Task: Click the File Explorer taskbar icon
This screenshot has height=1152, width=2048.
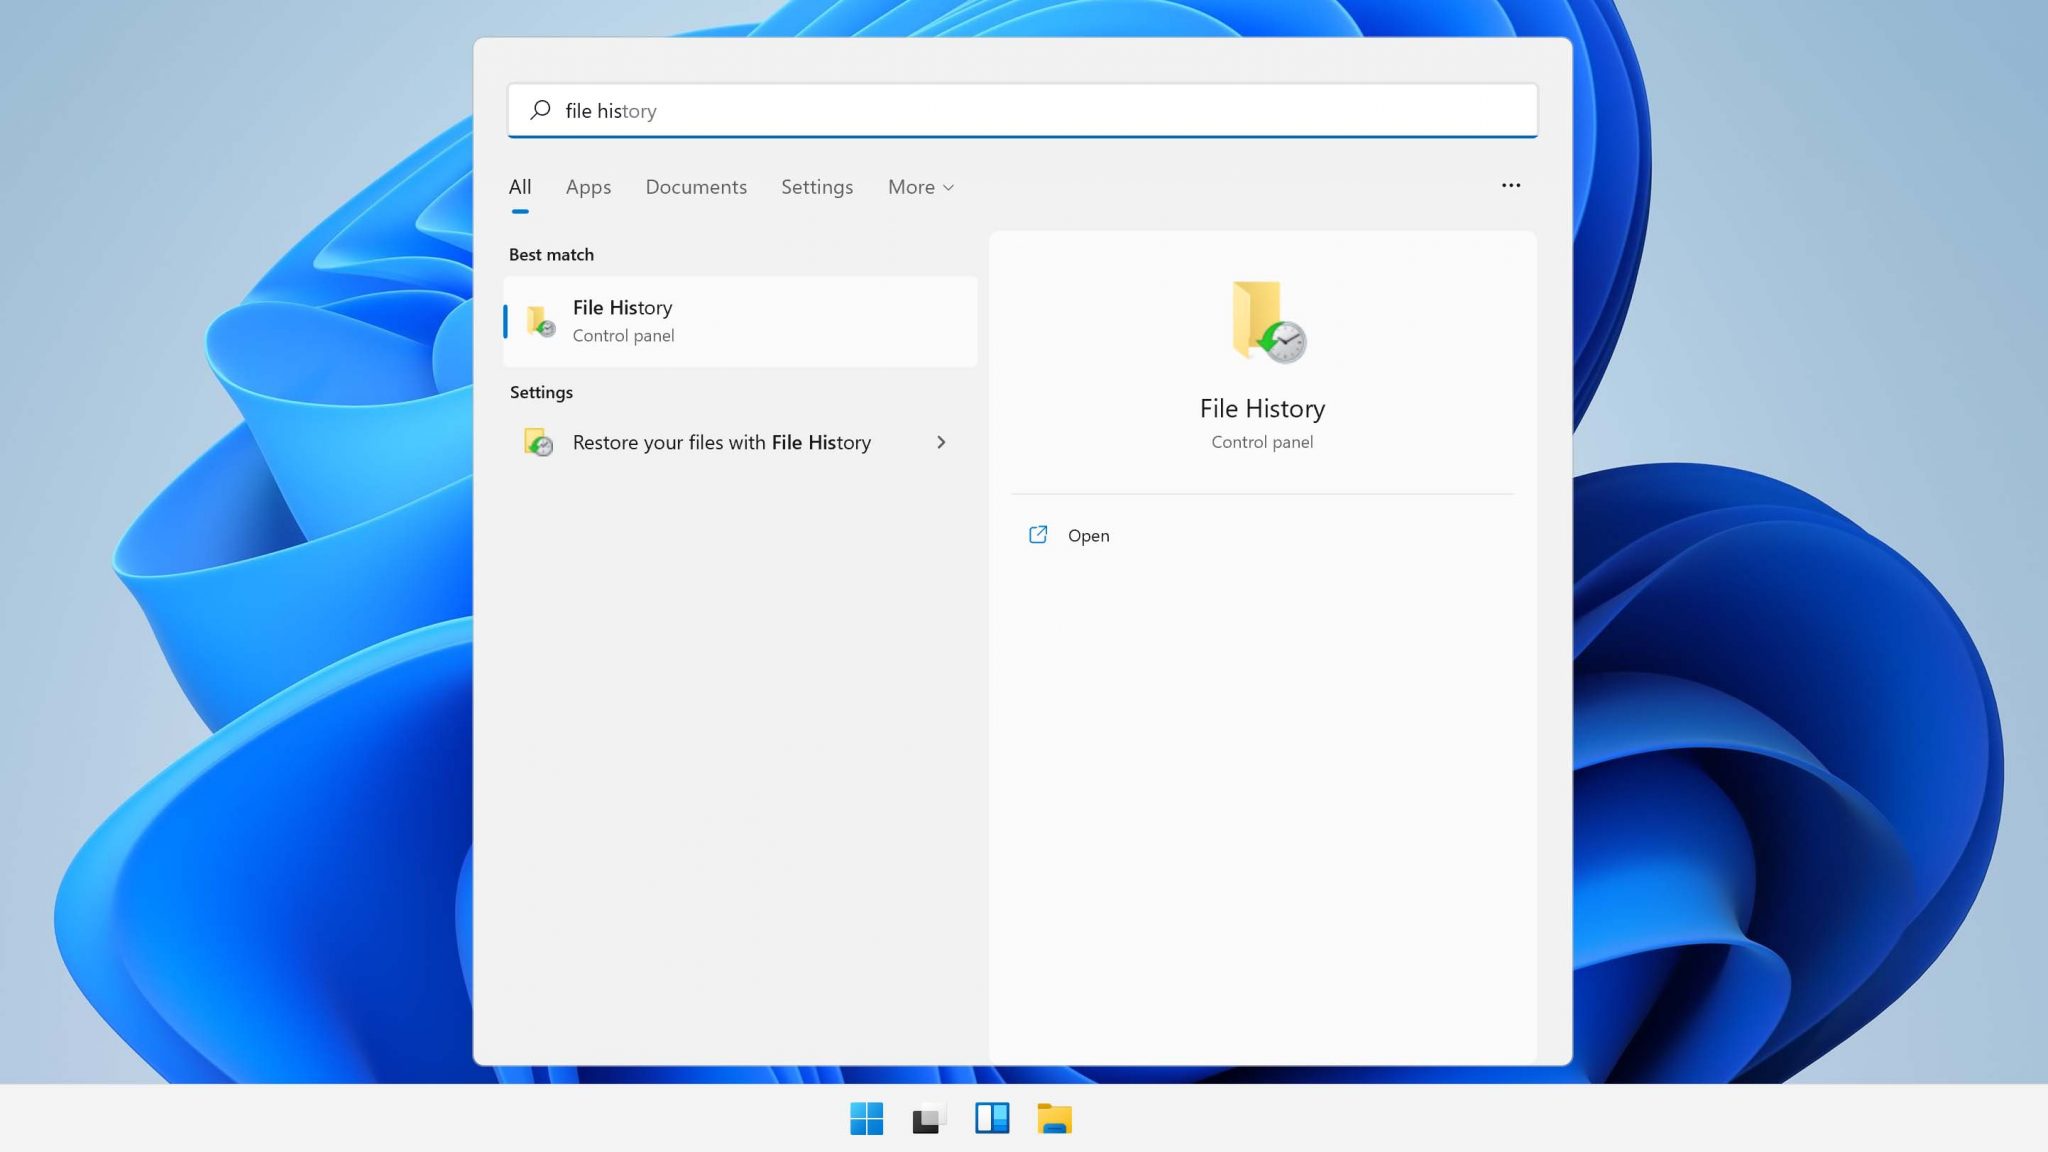Action: [1055, 1118]
